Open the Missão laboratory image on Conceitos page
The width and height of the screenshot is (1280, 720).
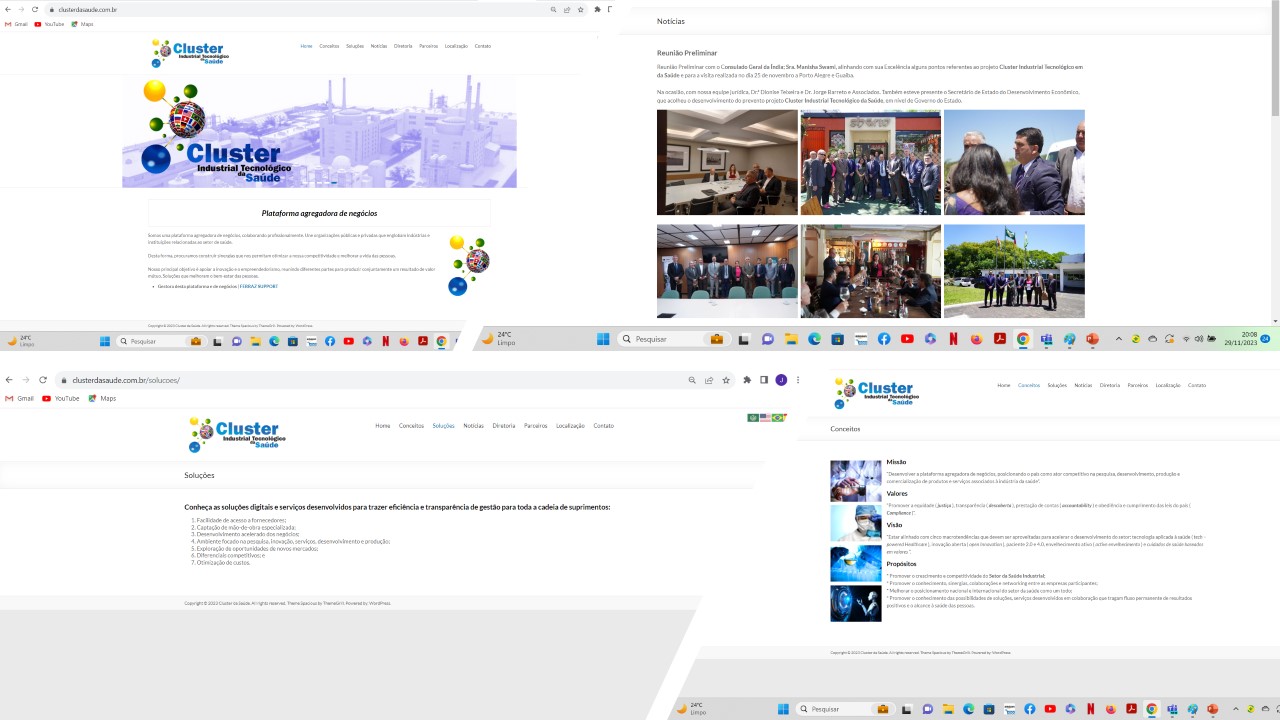pos(856,481)
